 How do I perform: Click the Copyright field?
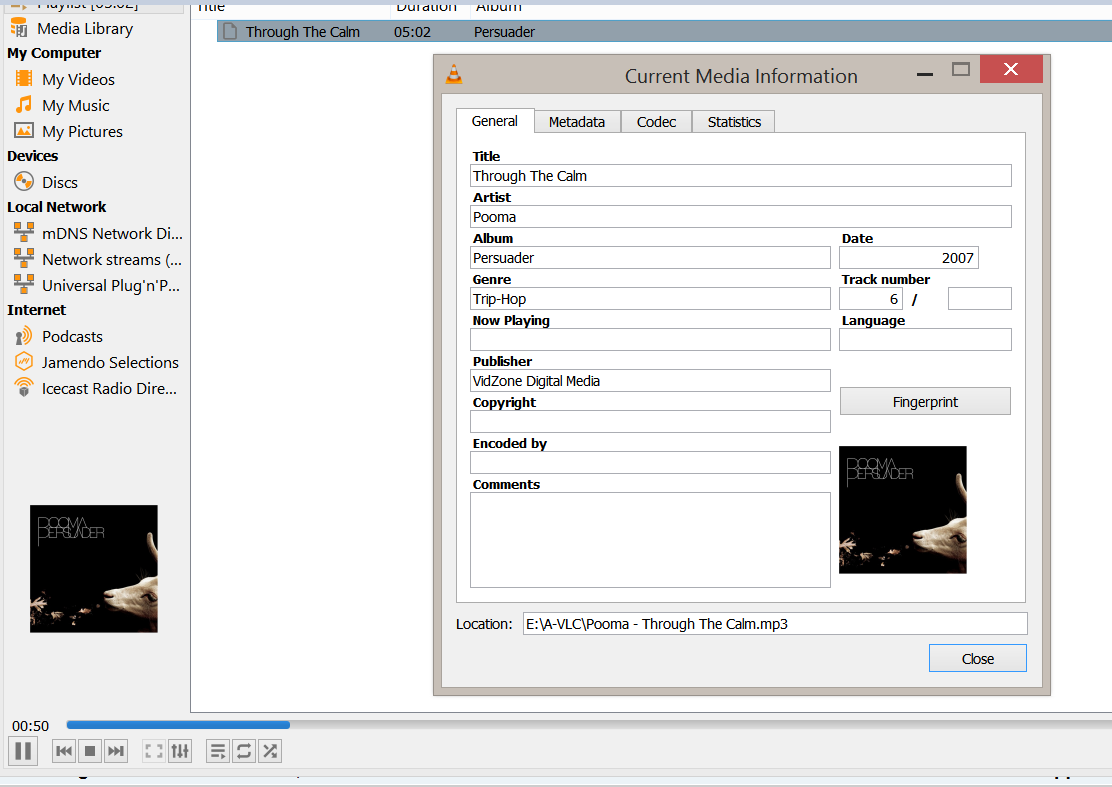[650, 422]
